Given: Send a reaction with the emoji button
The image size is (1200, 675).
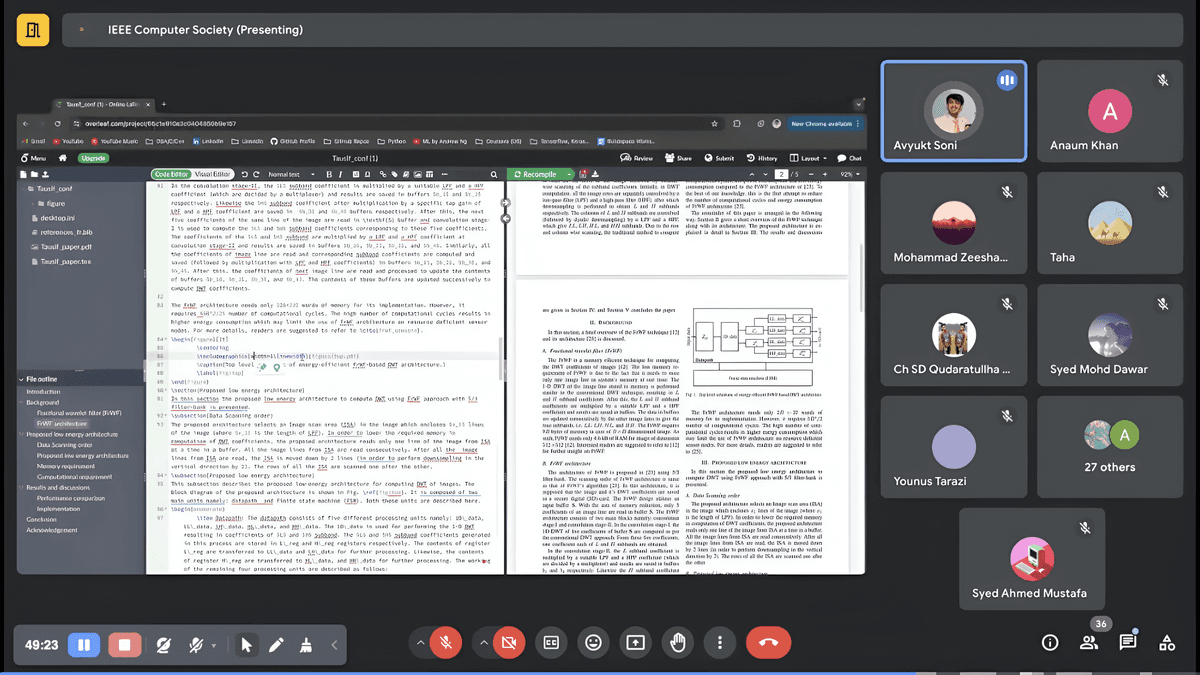Looking at the screenshot, I should coord(594,643).
